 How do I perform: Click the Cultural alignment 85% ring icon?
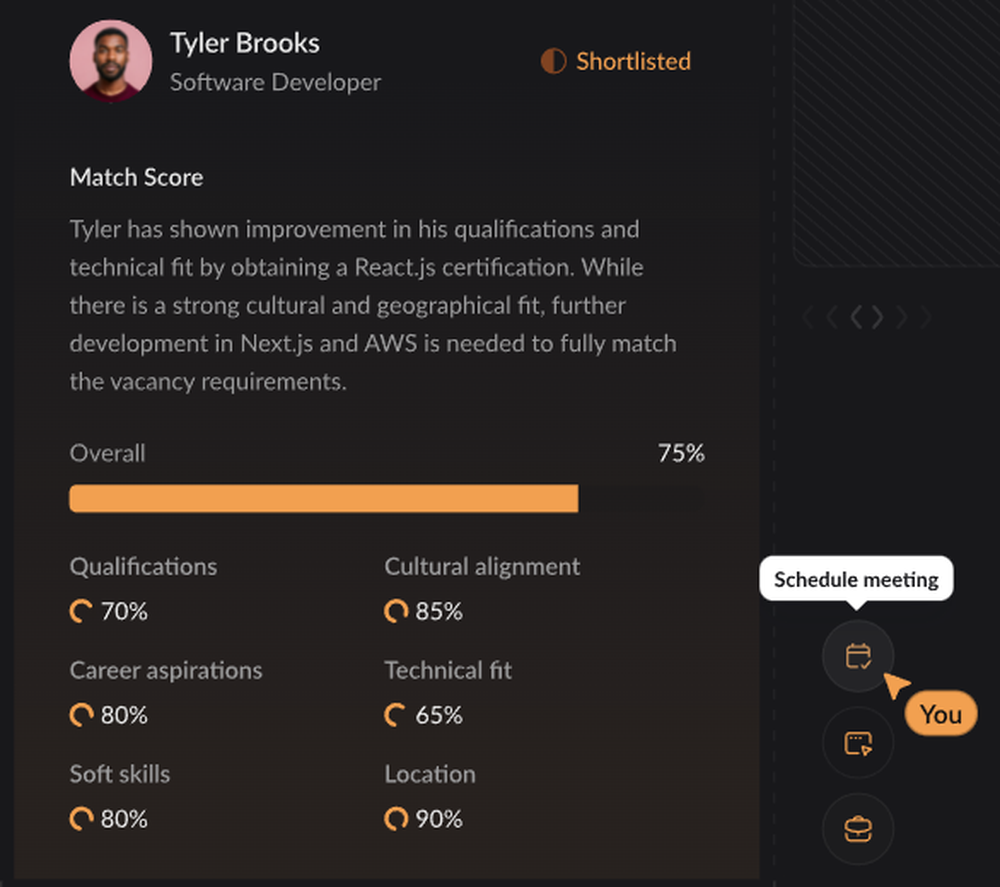coord(396,611)
